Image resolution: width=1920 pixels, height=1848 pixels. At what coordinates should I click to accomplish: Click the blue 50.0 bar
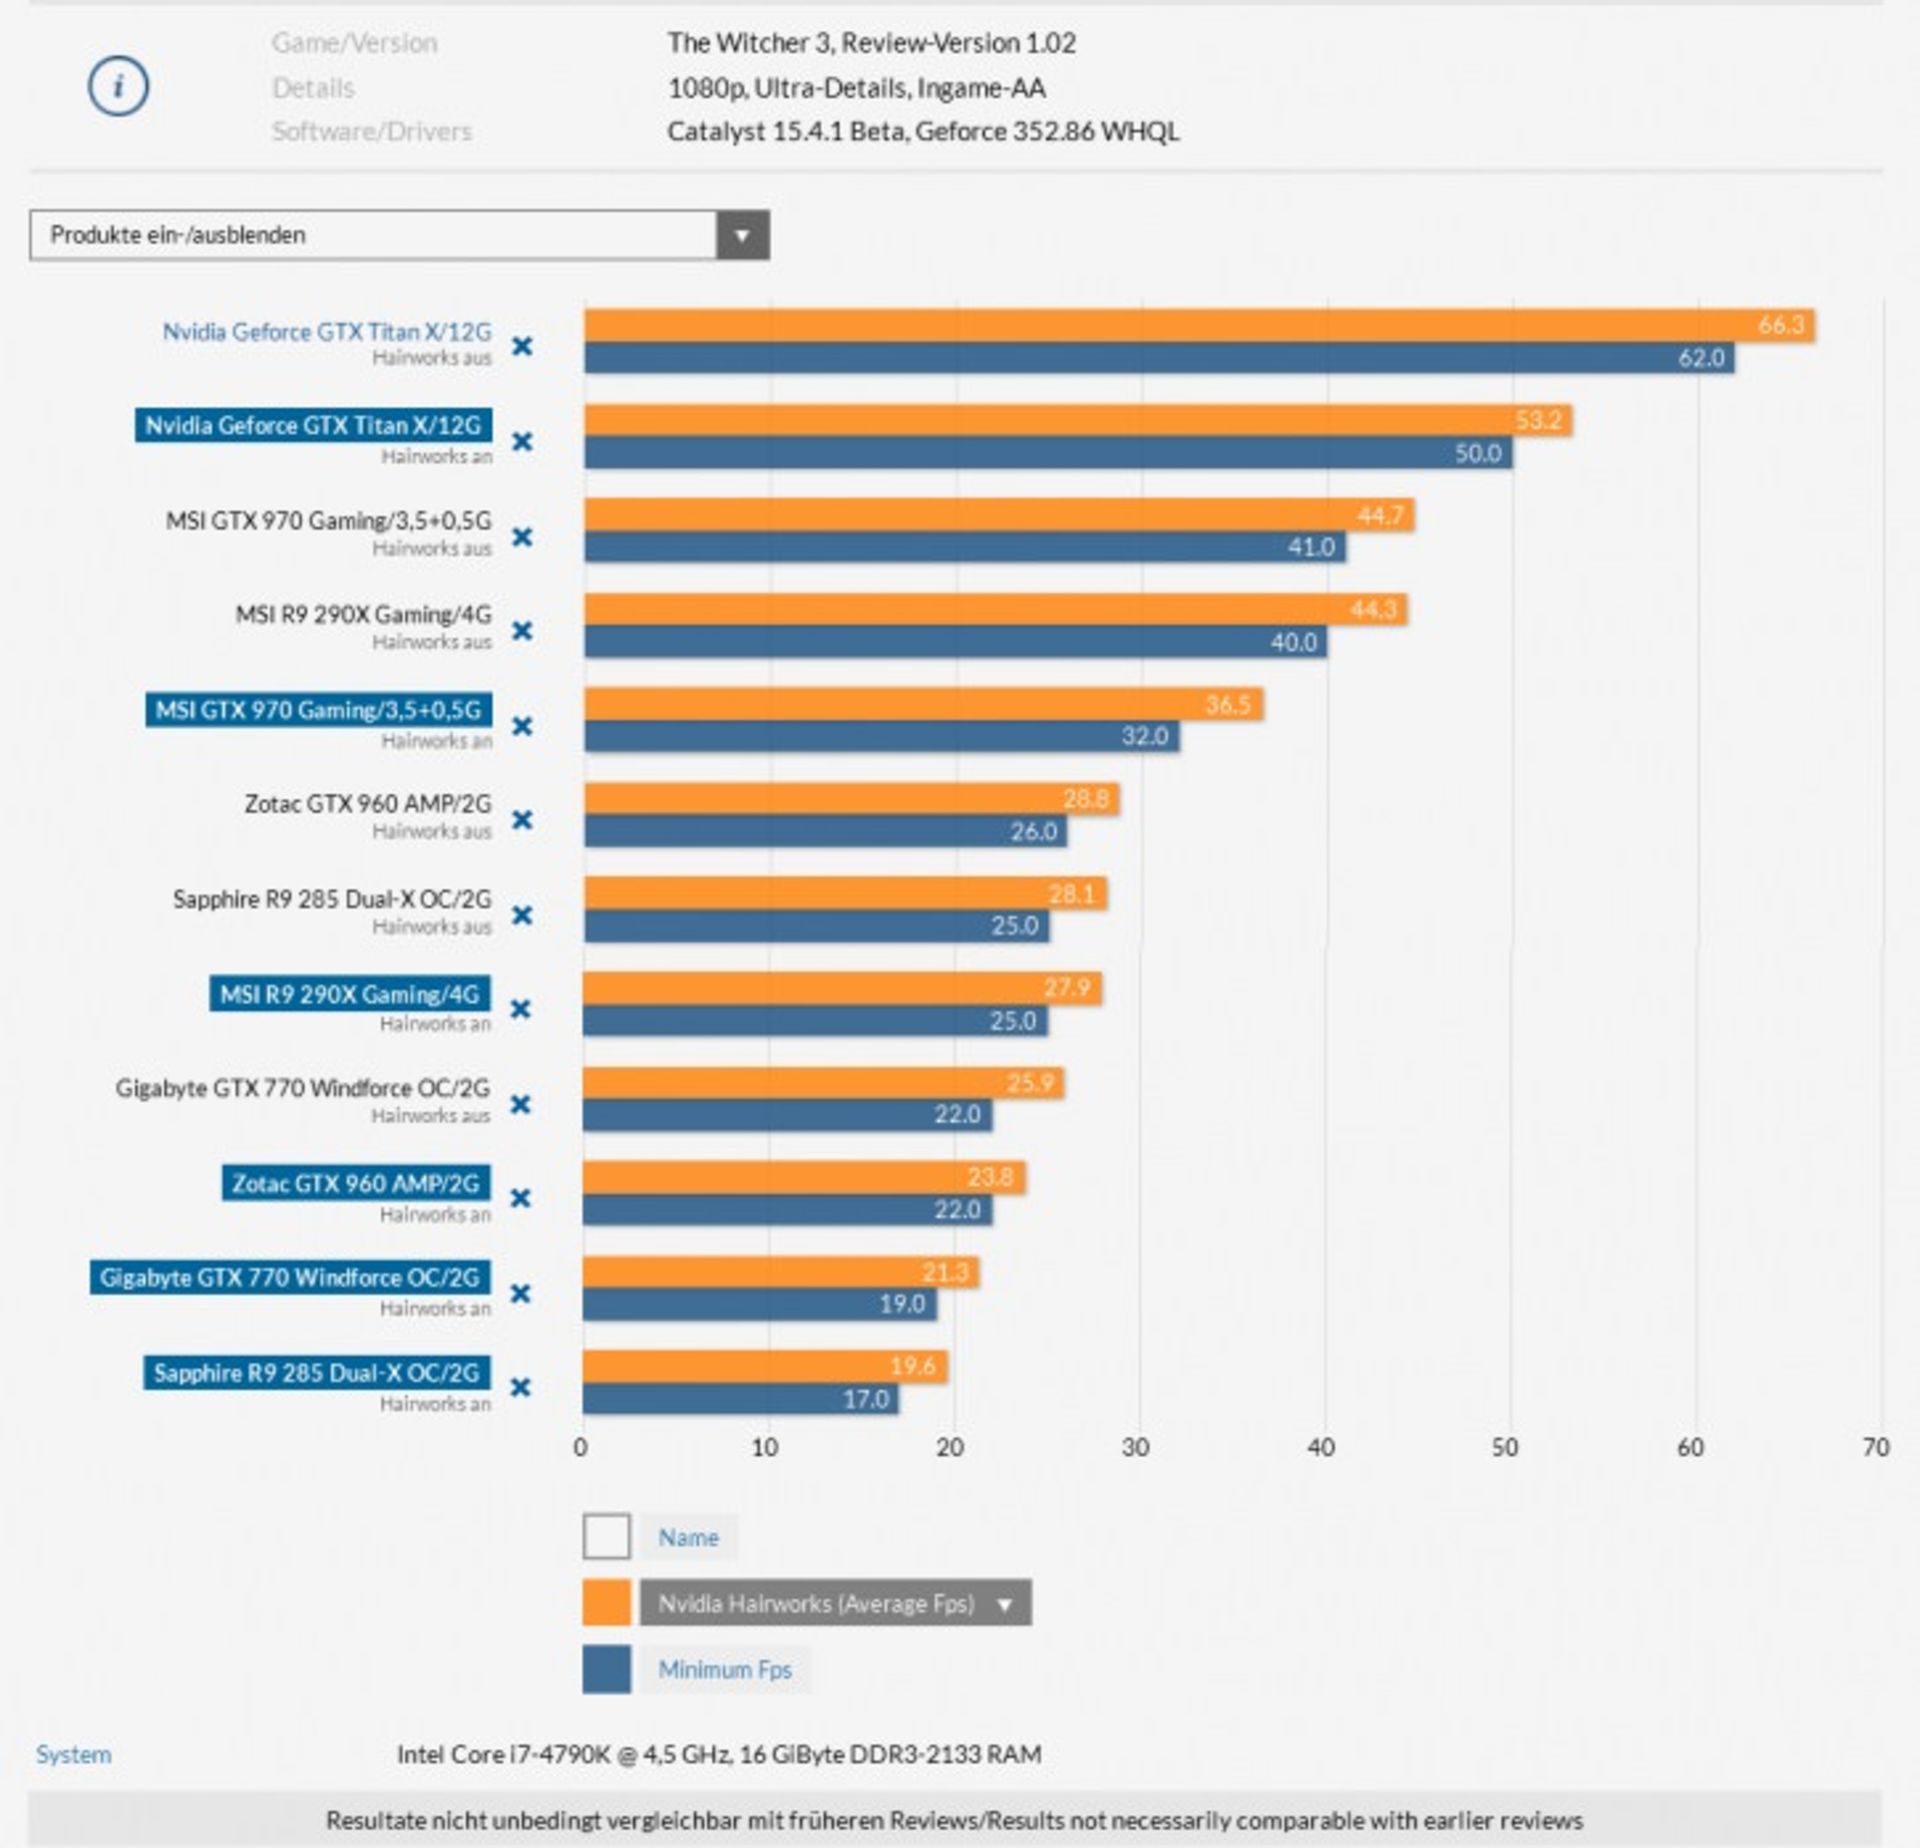[1048, 453]
